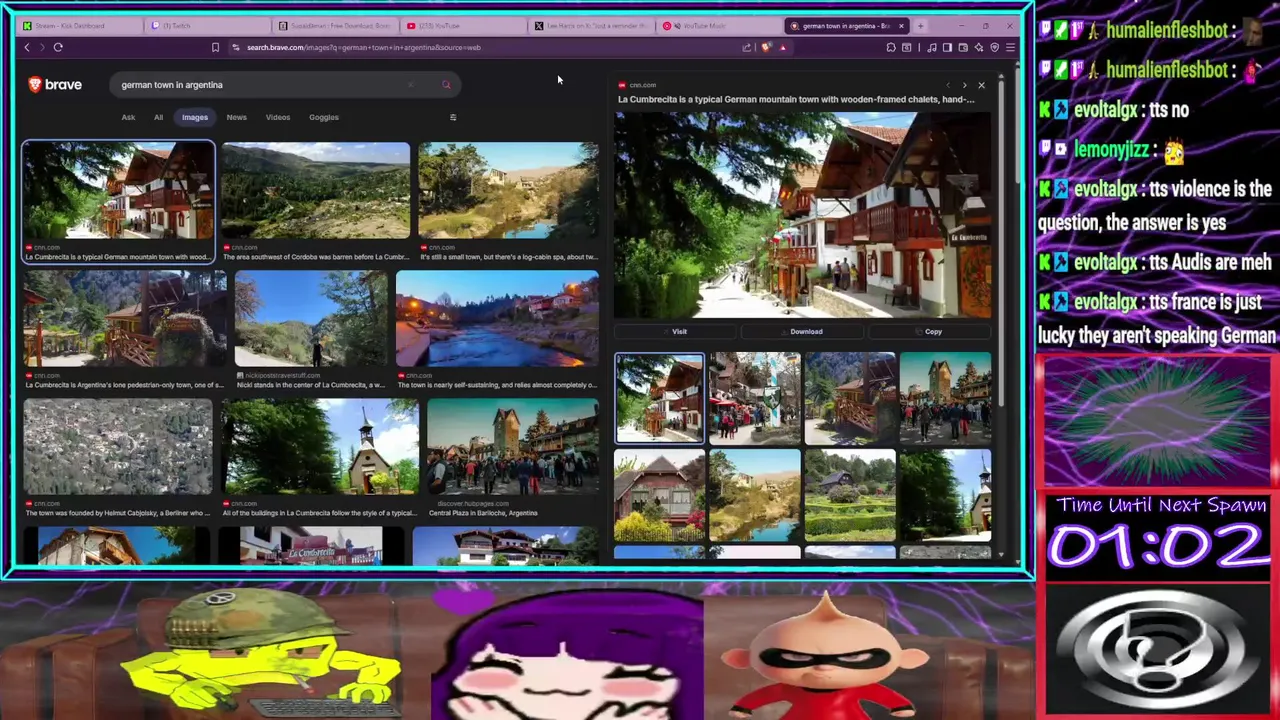Select the Images search tab
Viewport: 1280px width, 720px height.
(195, 117)
